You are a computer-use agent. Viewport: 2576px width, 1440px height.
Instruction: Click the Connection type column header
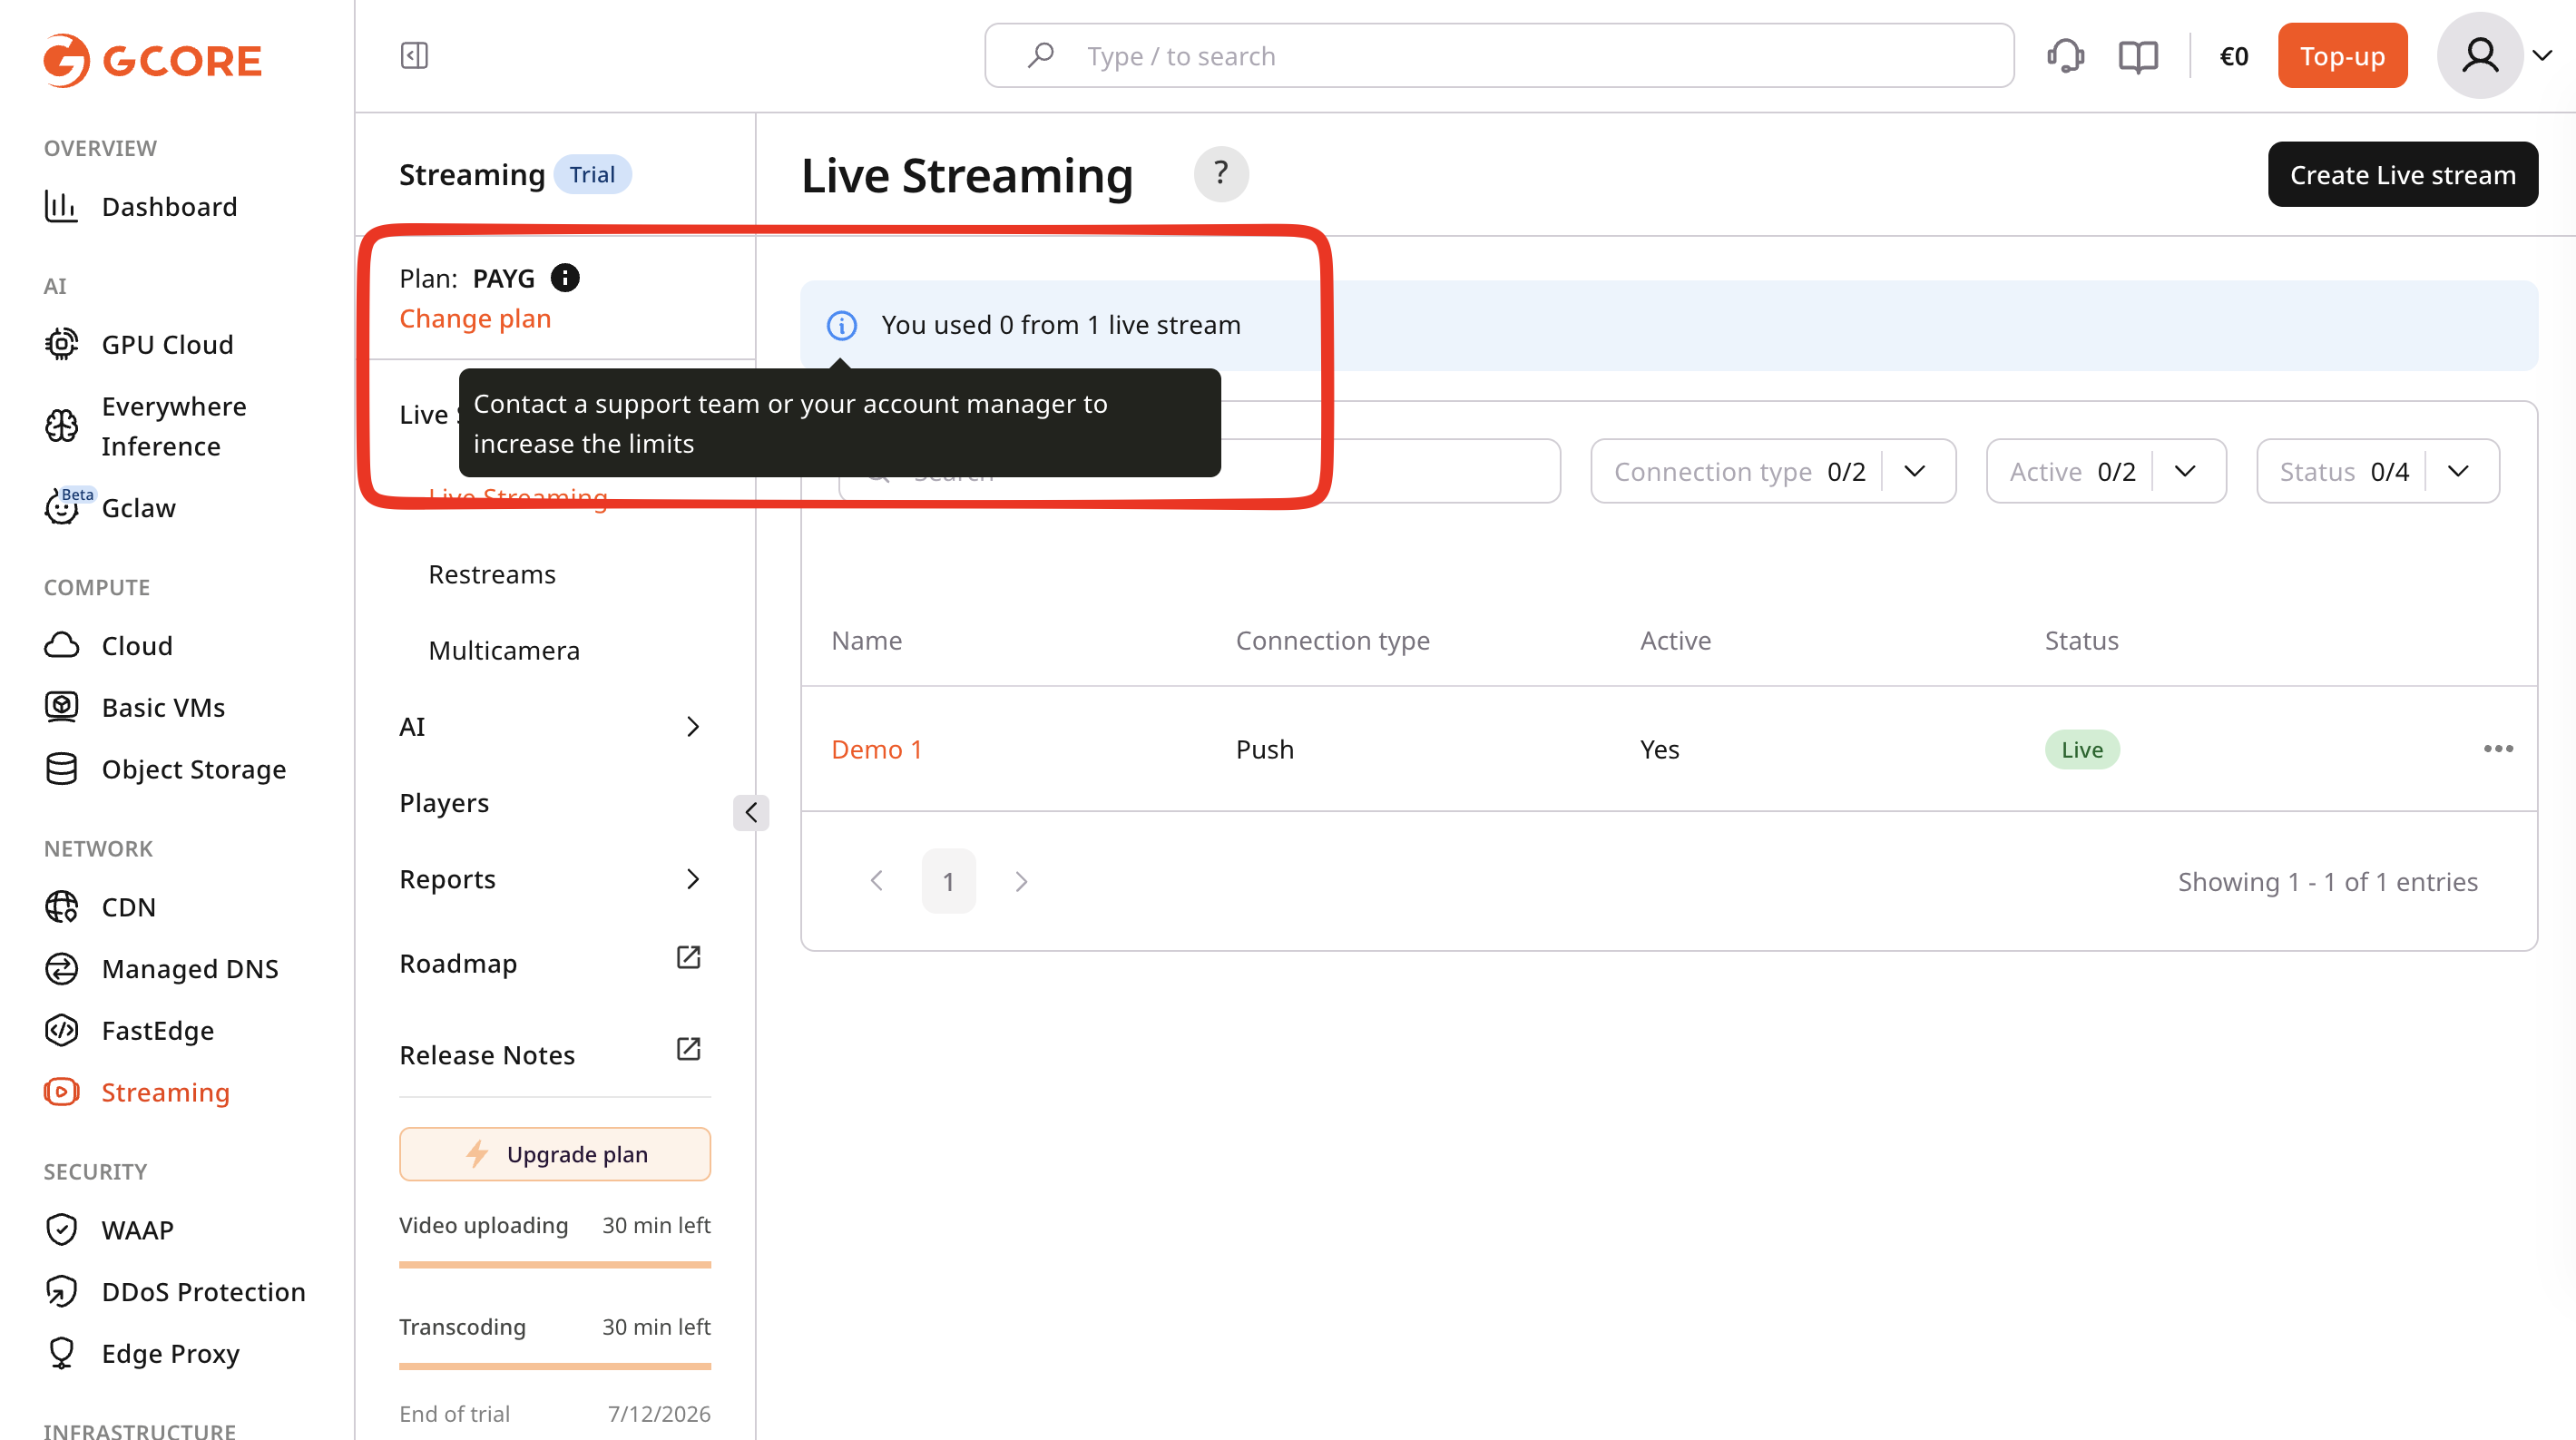[1333, 641]
